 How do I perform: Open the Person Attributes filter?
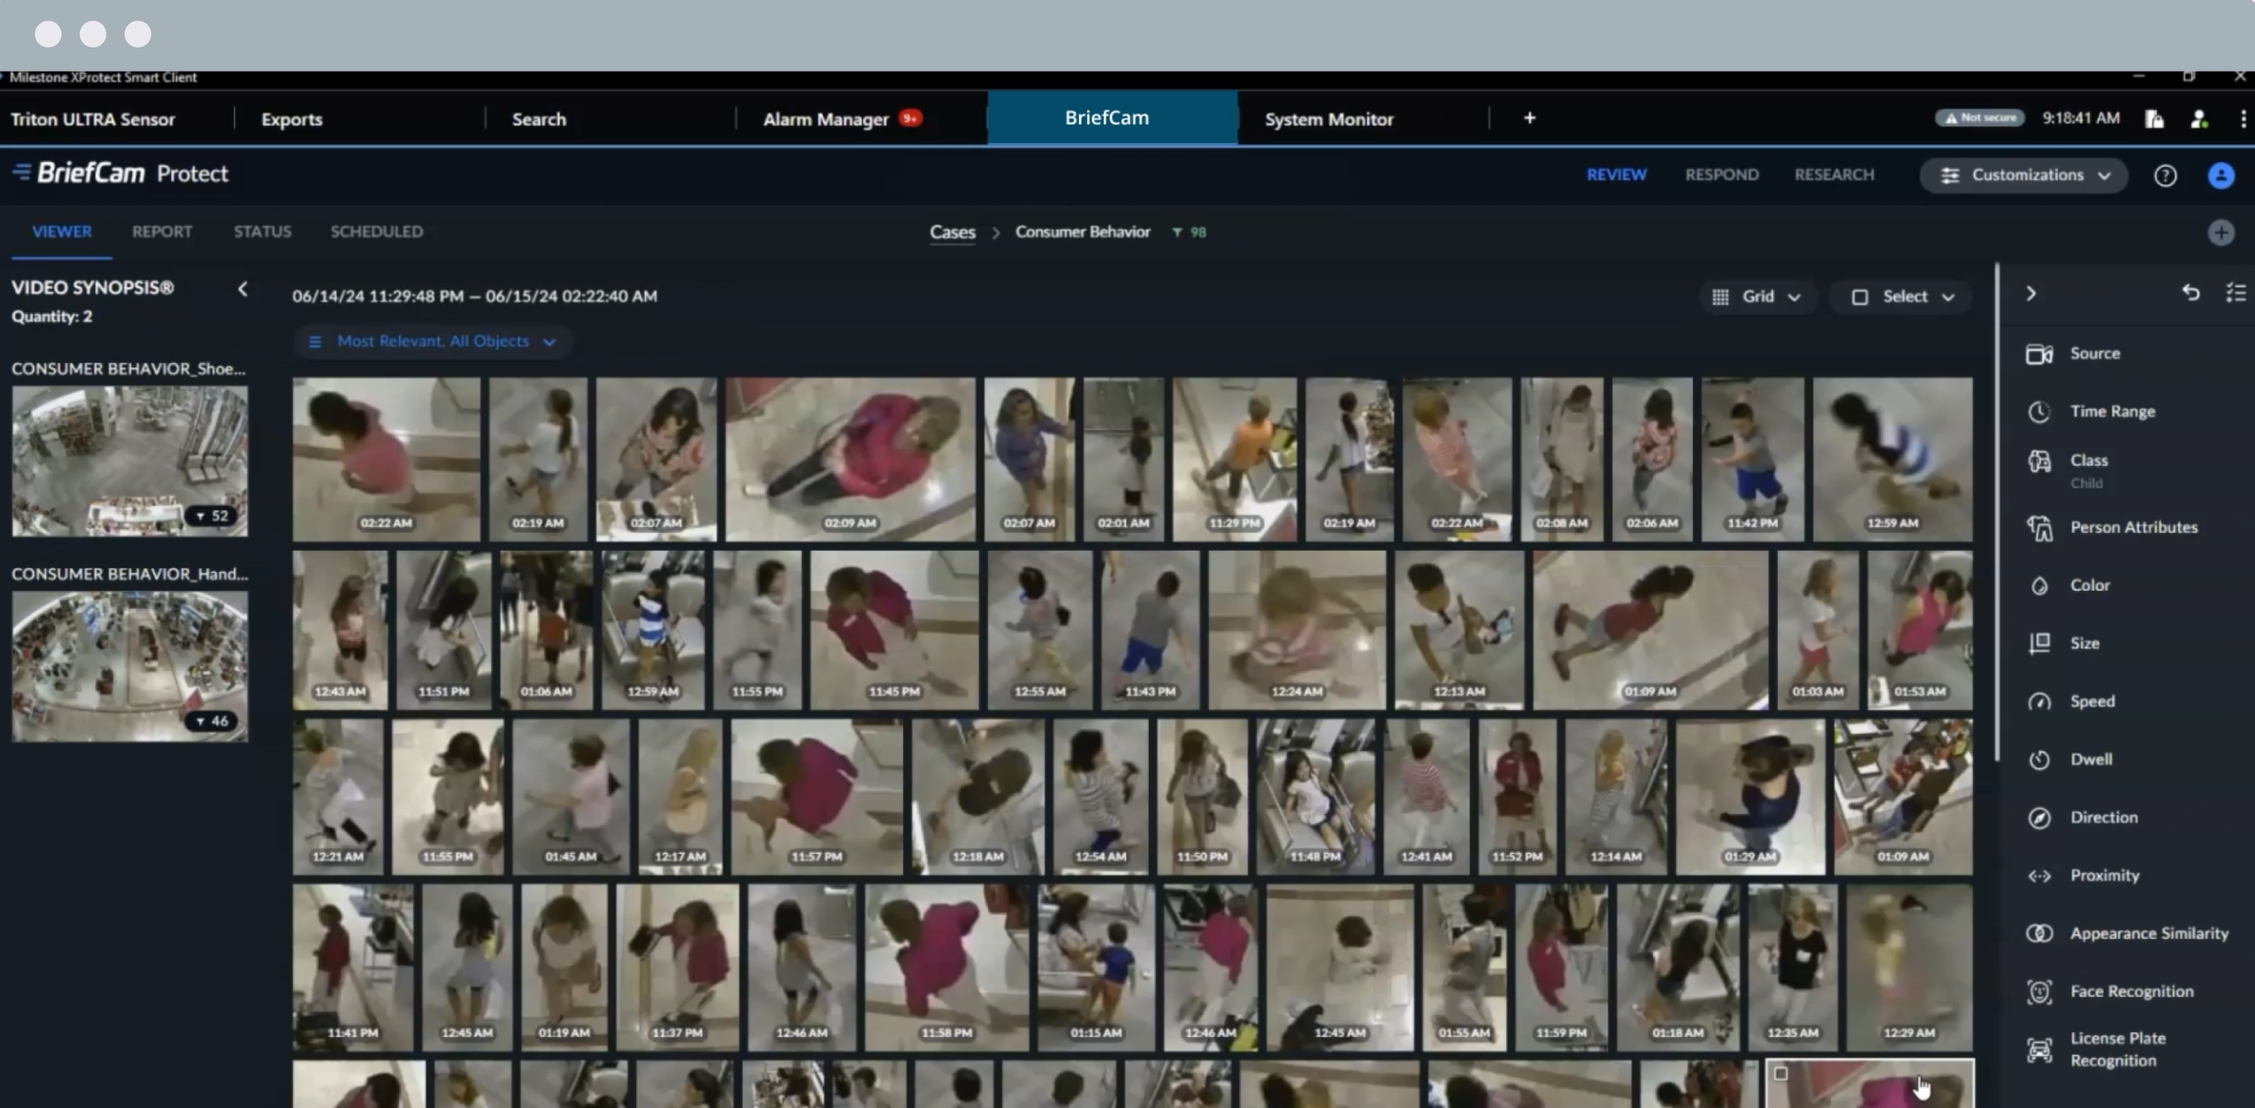(2133, 527)
